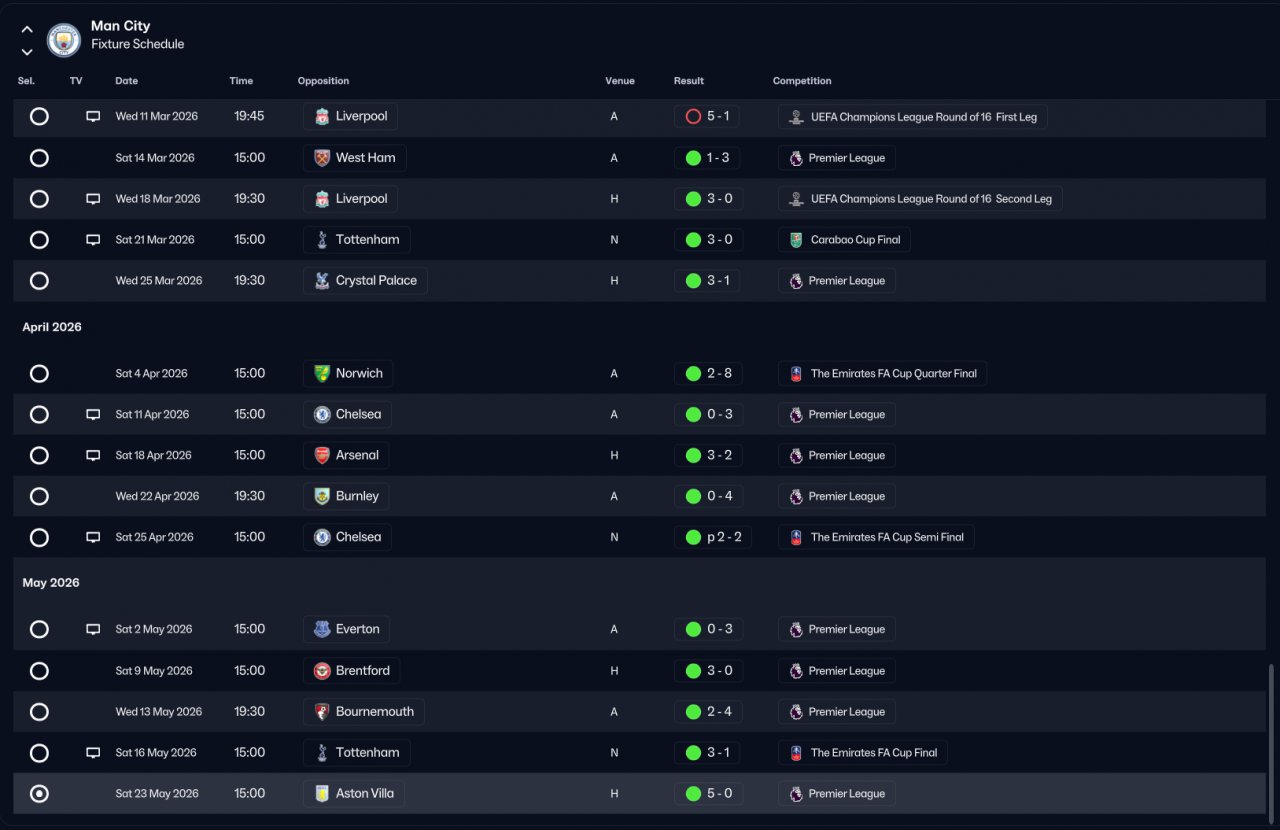Screen dimensions: 1280x830
Task: Click the Champions League Round of 16 First Leg icon
Action: coord(796,117)
